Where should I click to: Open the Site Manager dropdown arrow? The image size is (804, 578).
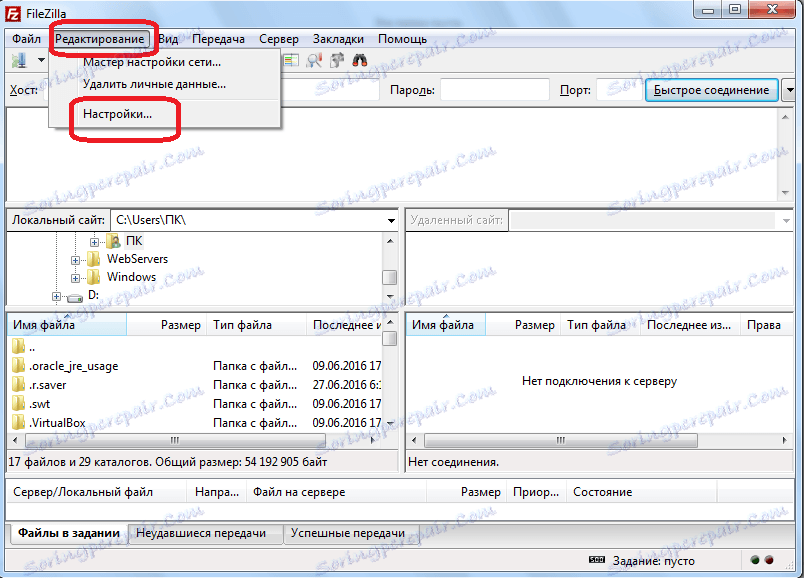coord(41,61)
